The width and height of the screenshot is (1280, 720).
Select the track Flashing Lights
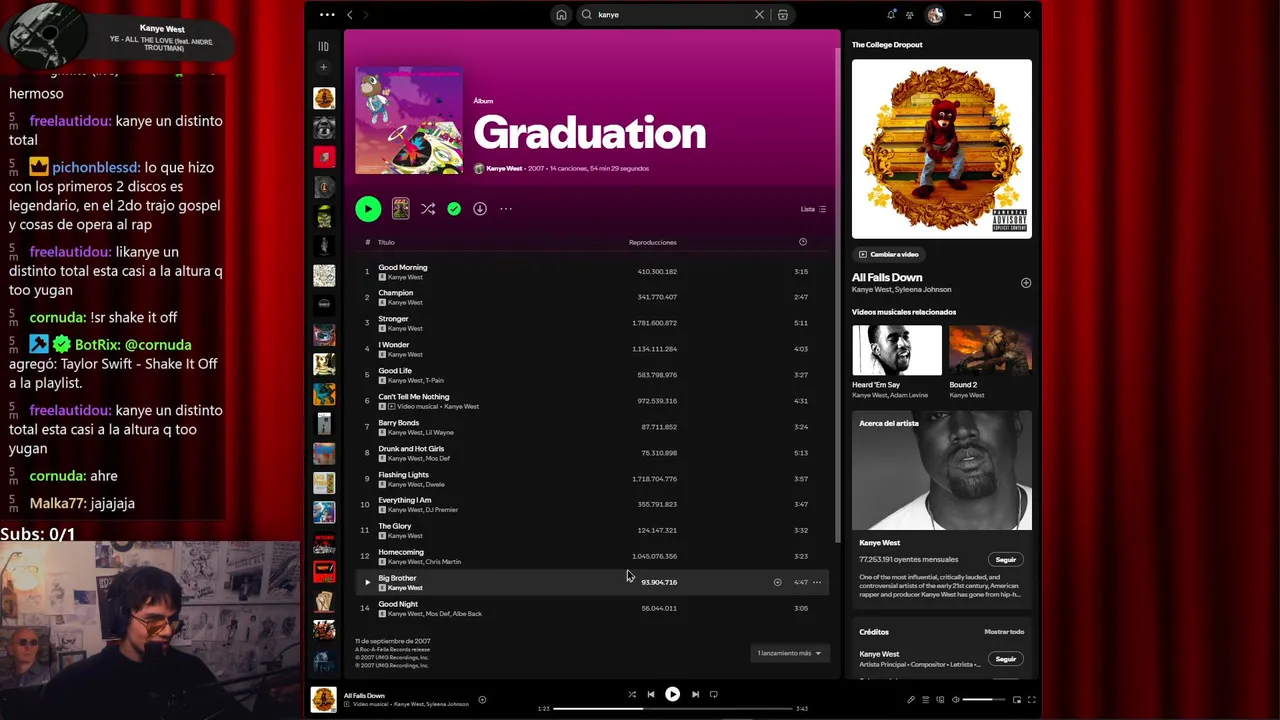(594, 479)
